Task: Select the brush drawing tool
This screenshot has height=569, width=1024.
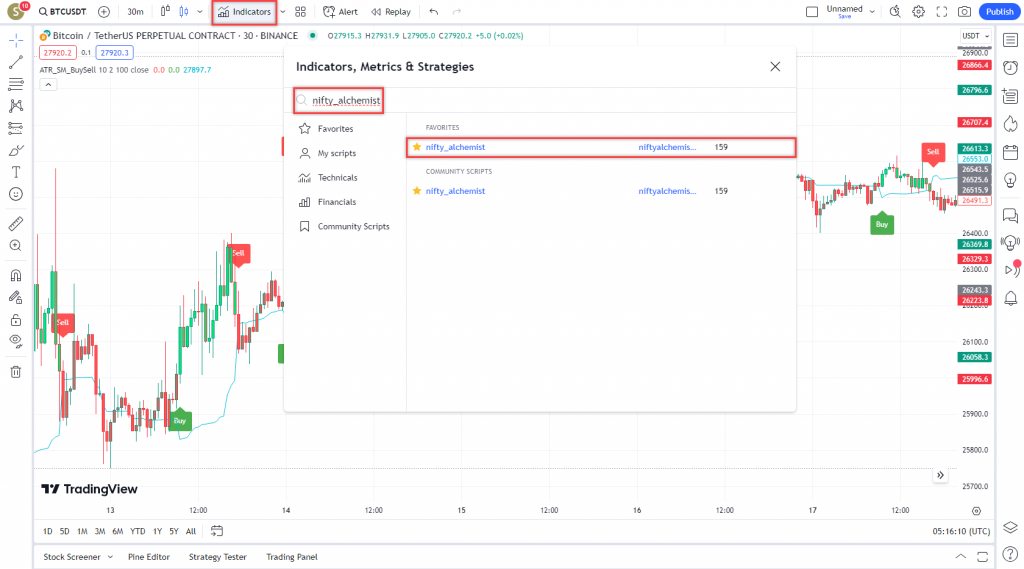Action: click(16, 150)
